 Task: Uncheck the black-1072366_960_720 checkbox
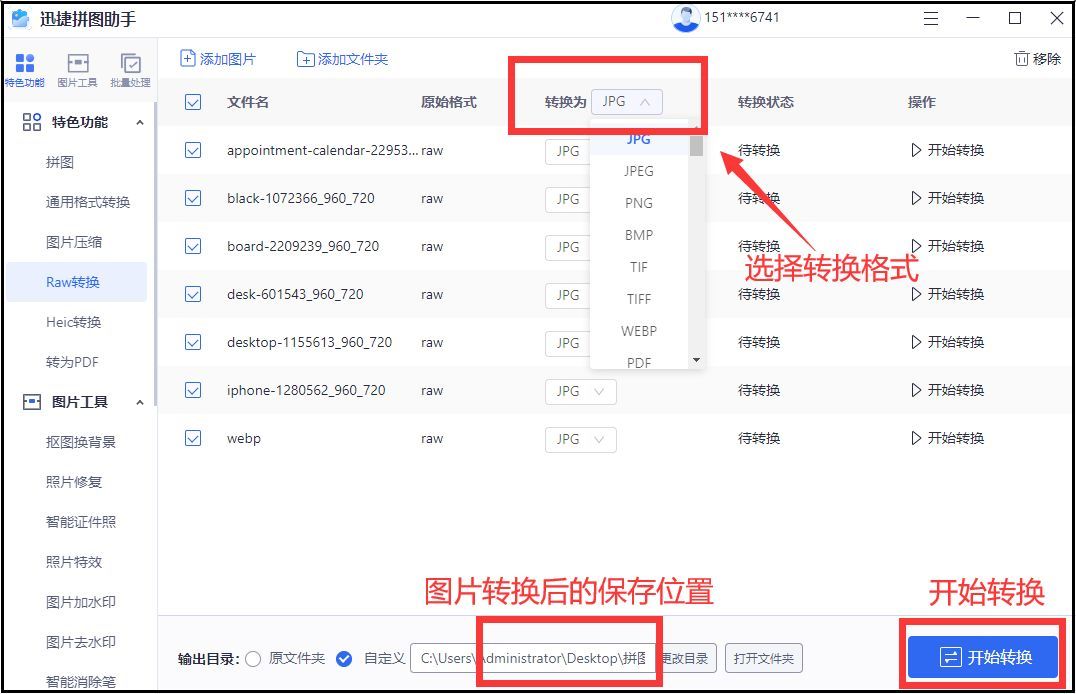tap(193, 198)
